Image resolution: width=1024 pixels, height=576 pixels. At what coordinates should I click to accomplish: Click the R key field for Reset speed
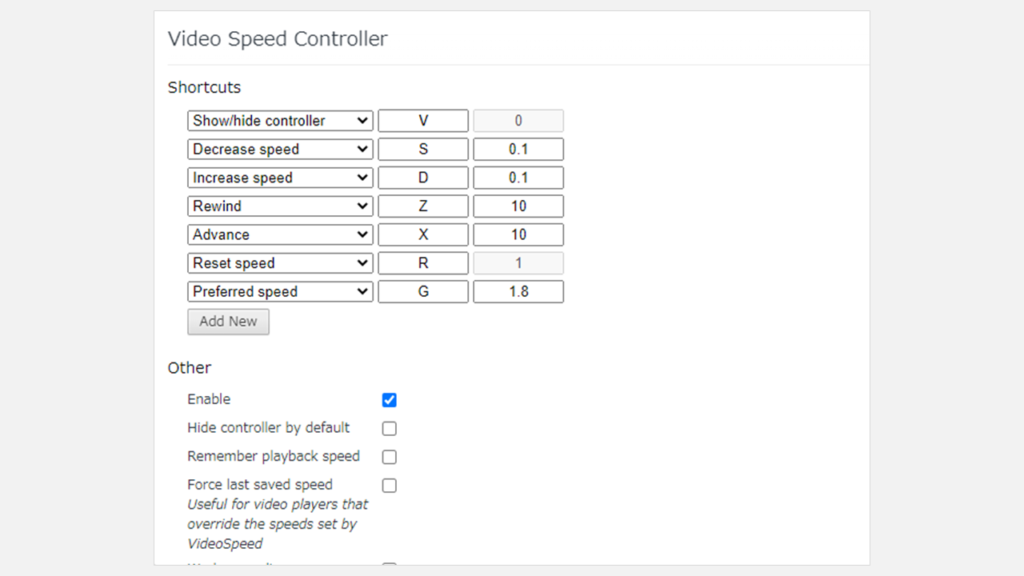[423, 264]
